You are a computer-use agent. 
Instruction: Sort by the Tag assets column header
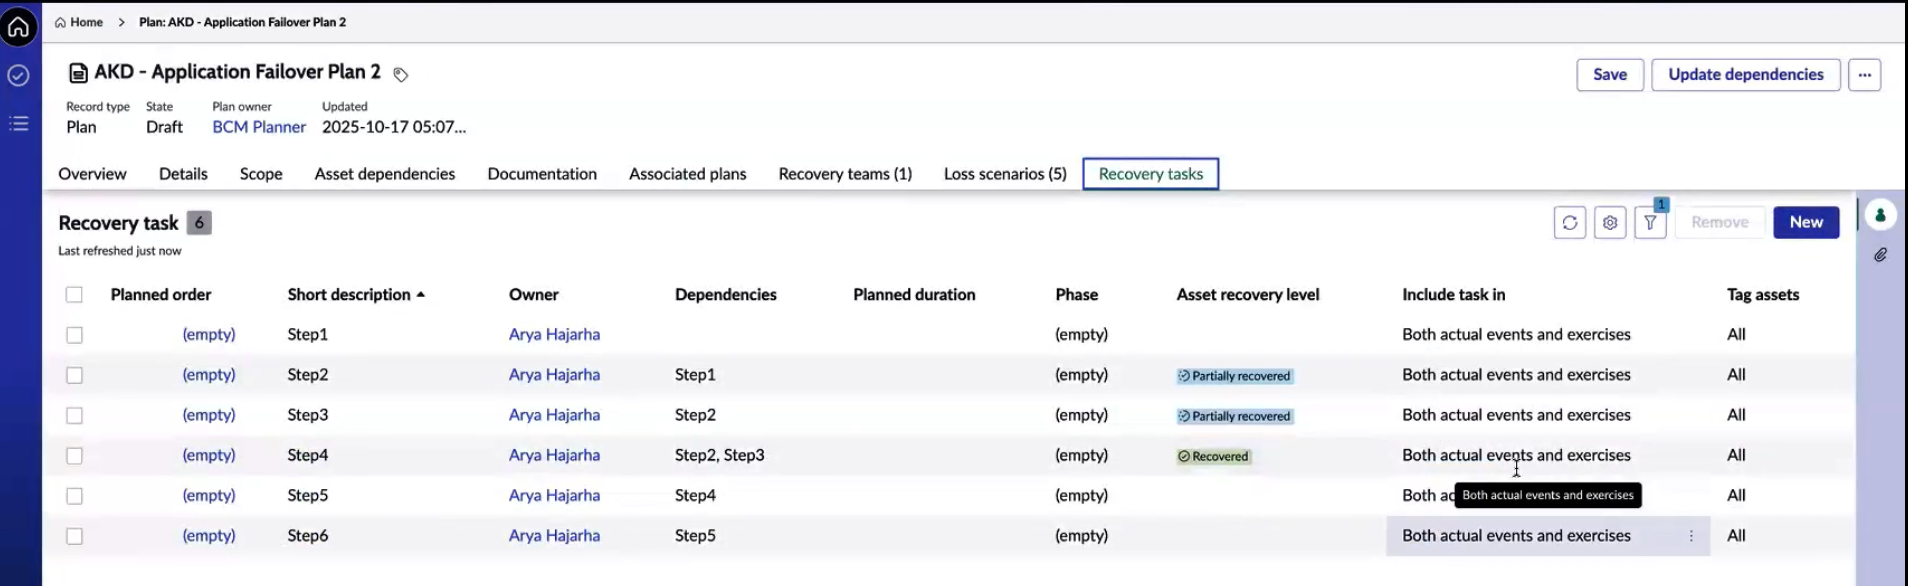coord(1763,294)
